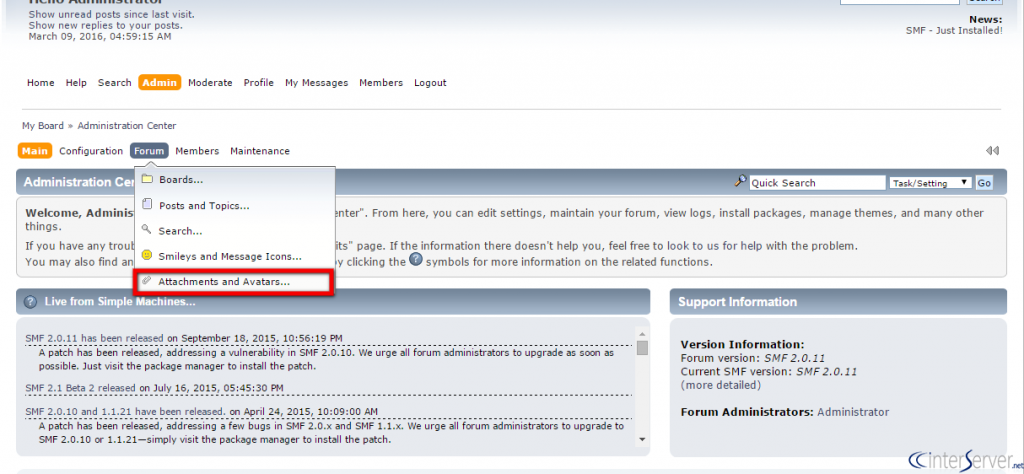
Task: Click Logout
Action: 430,83
